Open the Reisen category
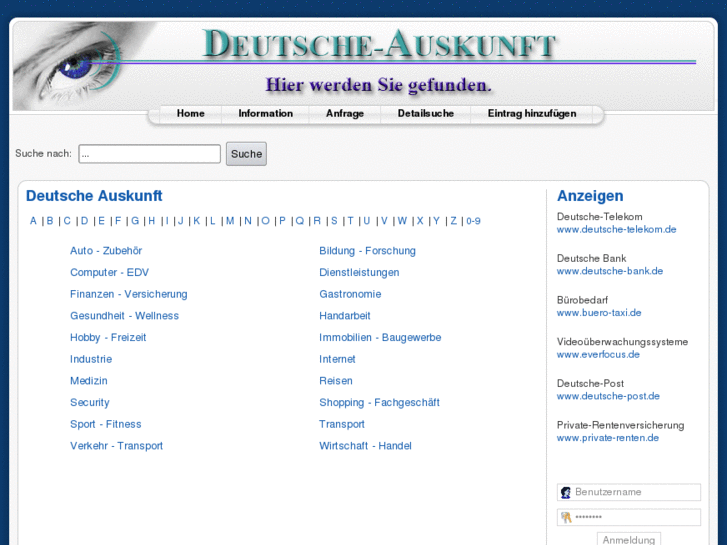Viewport: 727px width, 545px height. coord(336,381)
